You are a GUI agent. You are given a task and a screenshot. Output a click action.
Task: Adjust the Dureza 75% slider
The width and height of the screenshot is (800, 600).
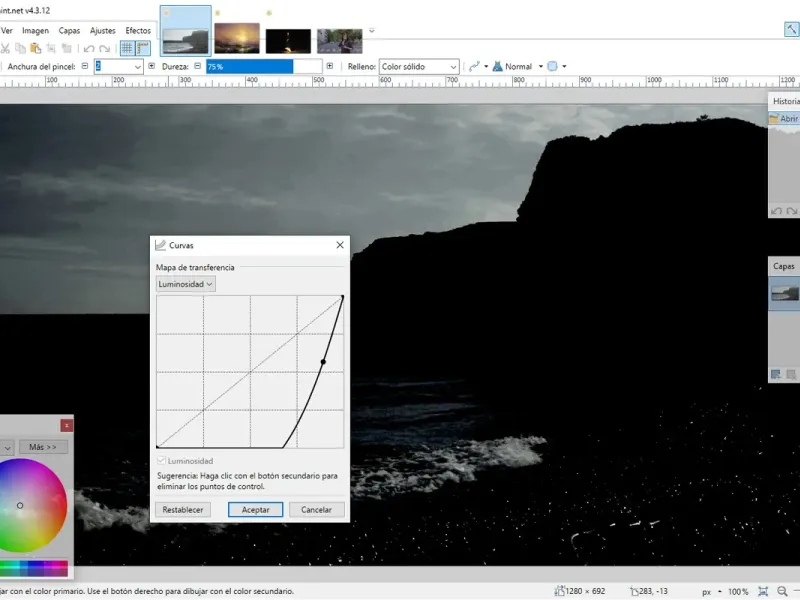click(264, 67)
